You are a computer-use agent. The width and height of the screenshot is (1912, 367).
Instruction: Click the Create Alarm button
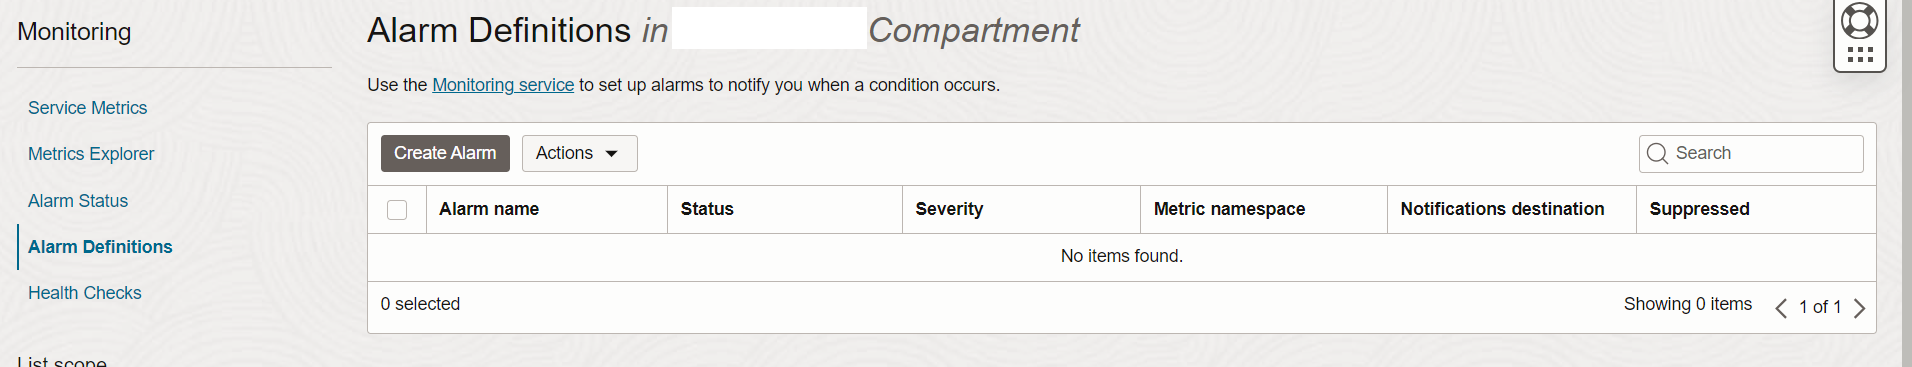(445, 153)
